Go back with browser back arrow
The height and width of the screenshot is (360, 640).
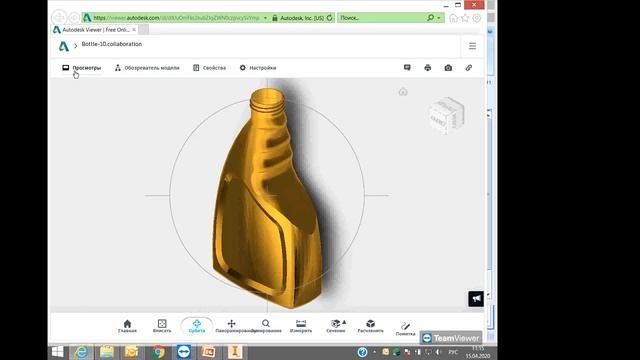pyautogui.click(x=59, y=18)
